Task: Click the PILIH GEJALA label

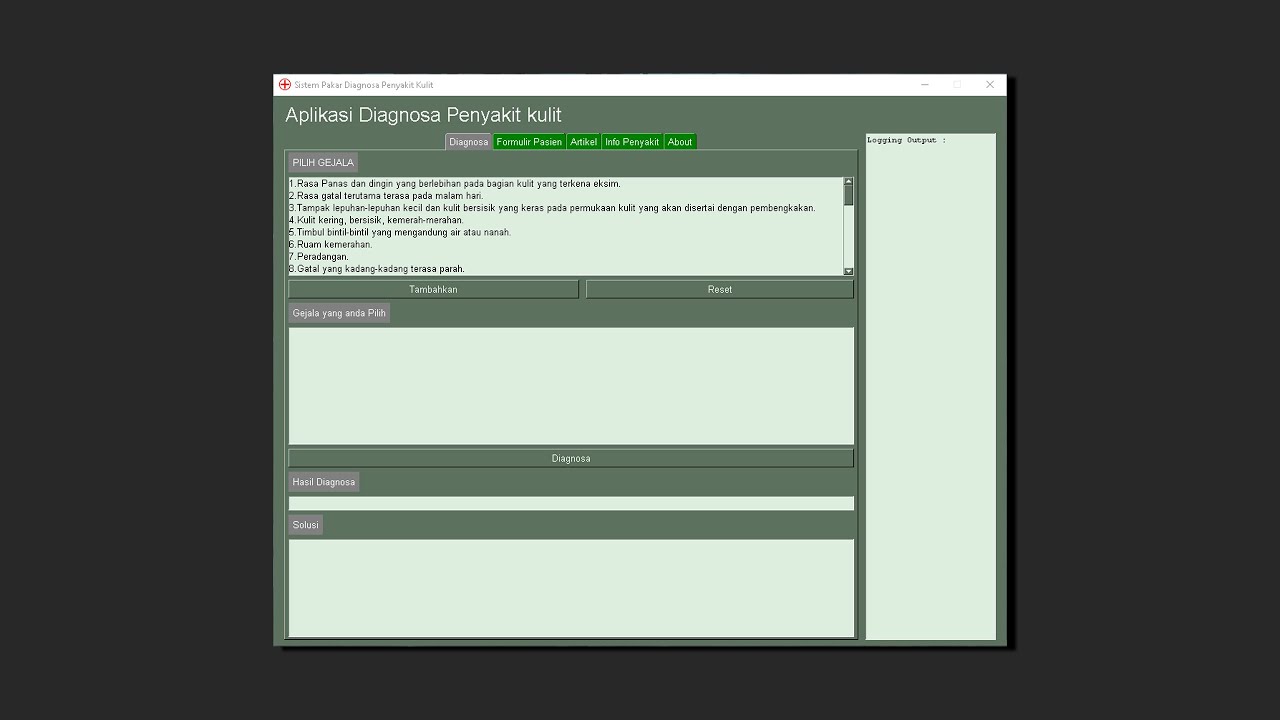Action: pyautogui.click(x=323, y=162)
